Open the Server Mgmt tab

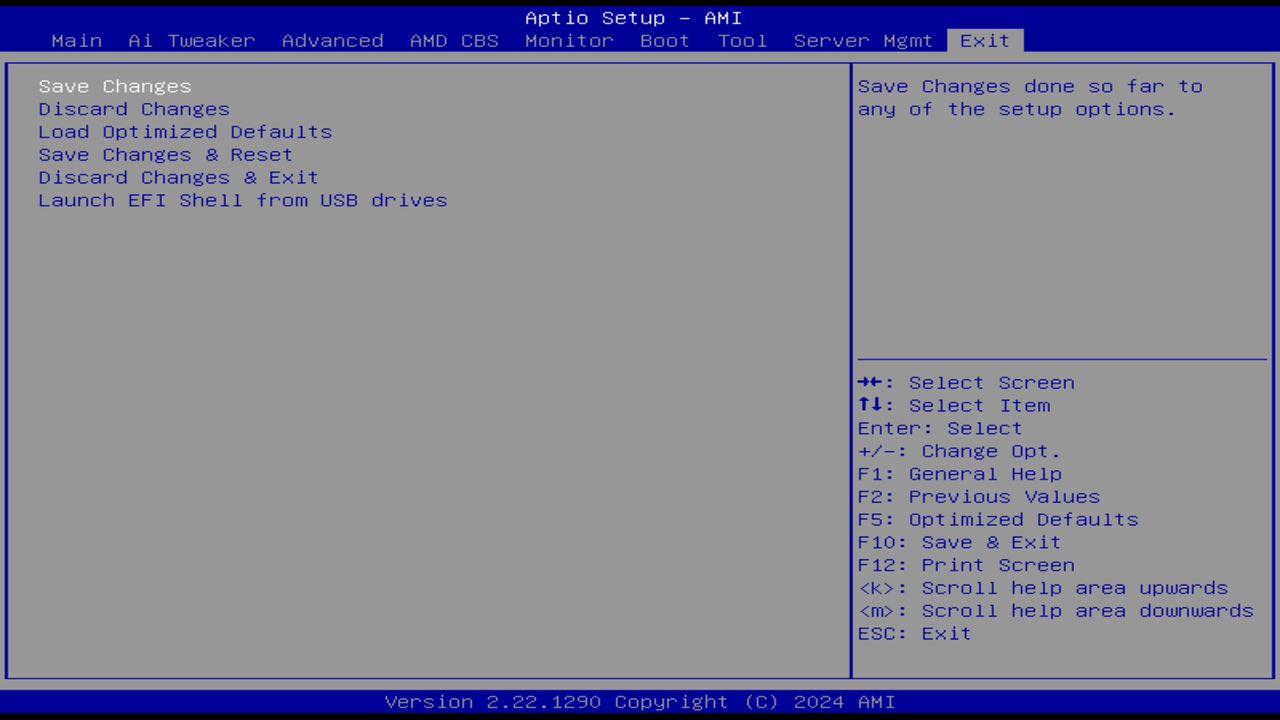(x=863, y=41)
